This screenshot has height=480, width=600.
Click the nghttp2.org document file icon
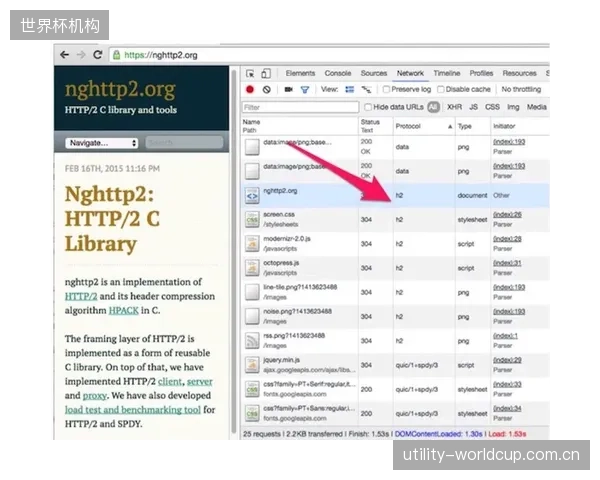pyautogui.click(x=252, y=196)
